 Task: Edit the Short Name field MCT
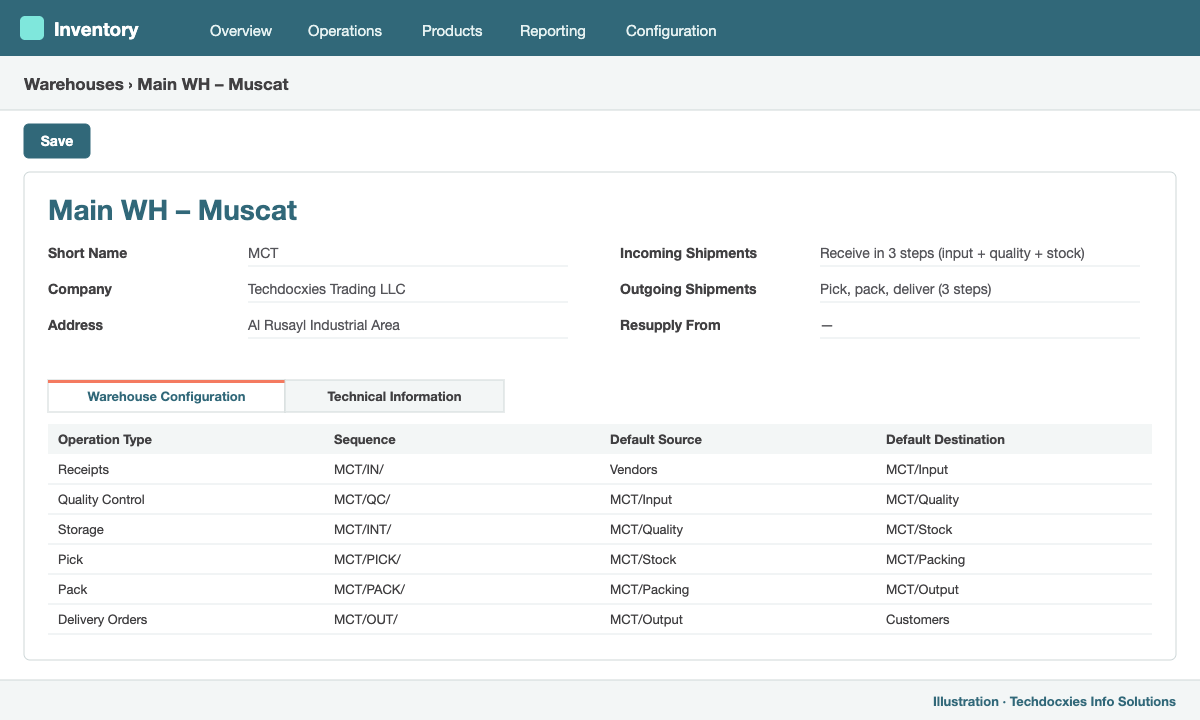pos(408,253)
